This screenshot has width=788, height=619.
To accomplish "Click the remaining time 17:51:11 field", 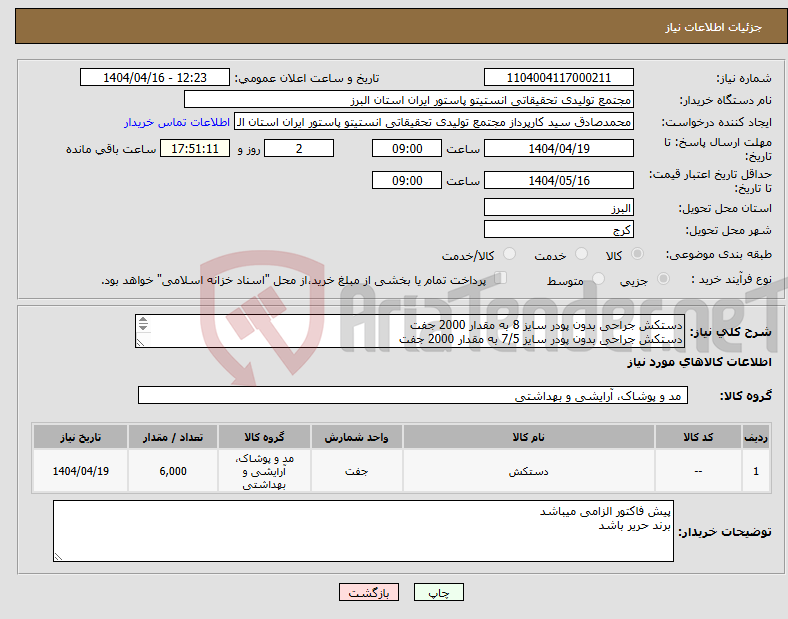I will tap(195, 148).
